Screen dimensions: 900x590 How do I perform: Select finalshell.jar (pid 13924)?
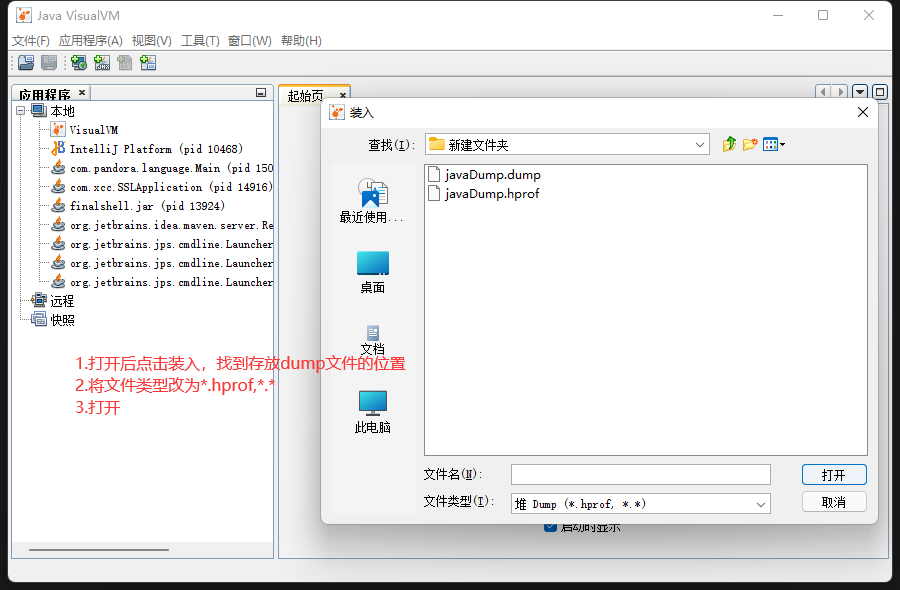148,205
